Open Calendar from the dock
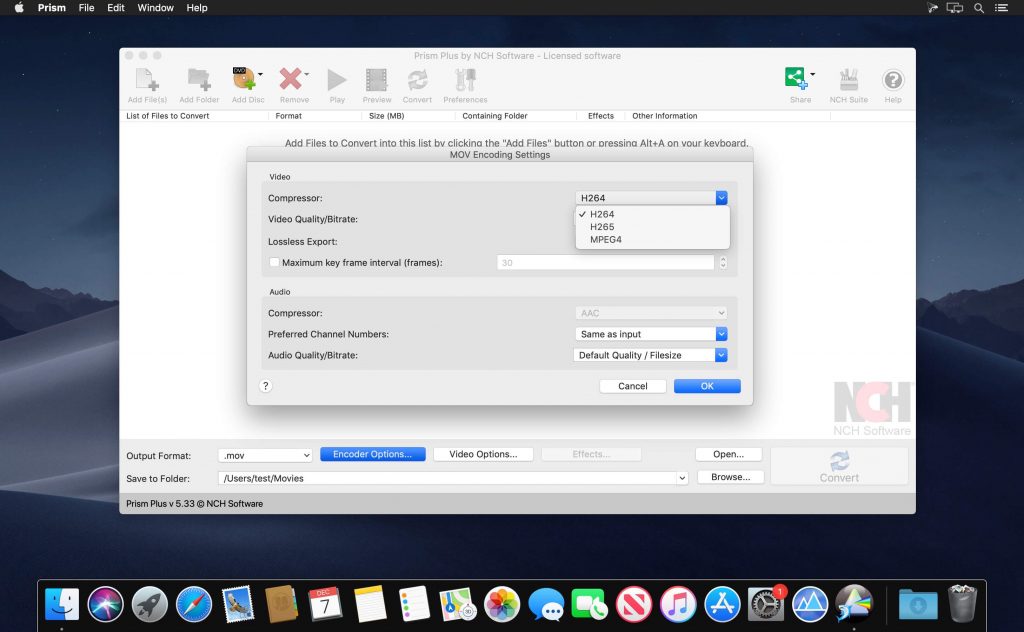Screen dimensions: 1024x632 [325, 604]
